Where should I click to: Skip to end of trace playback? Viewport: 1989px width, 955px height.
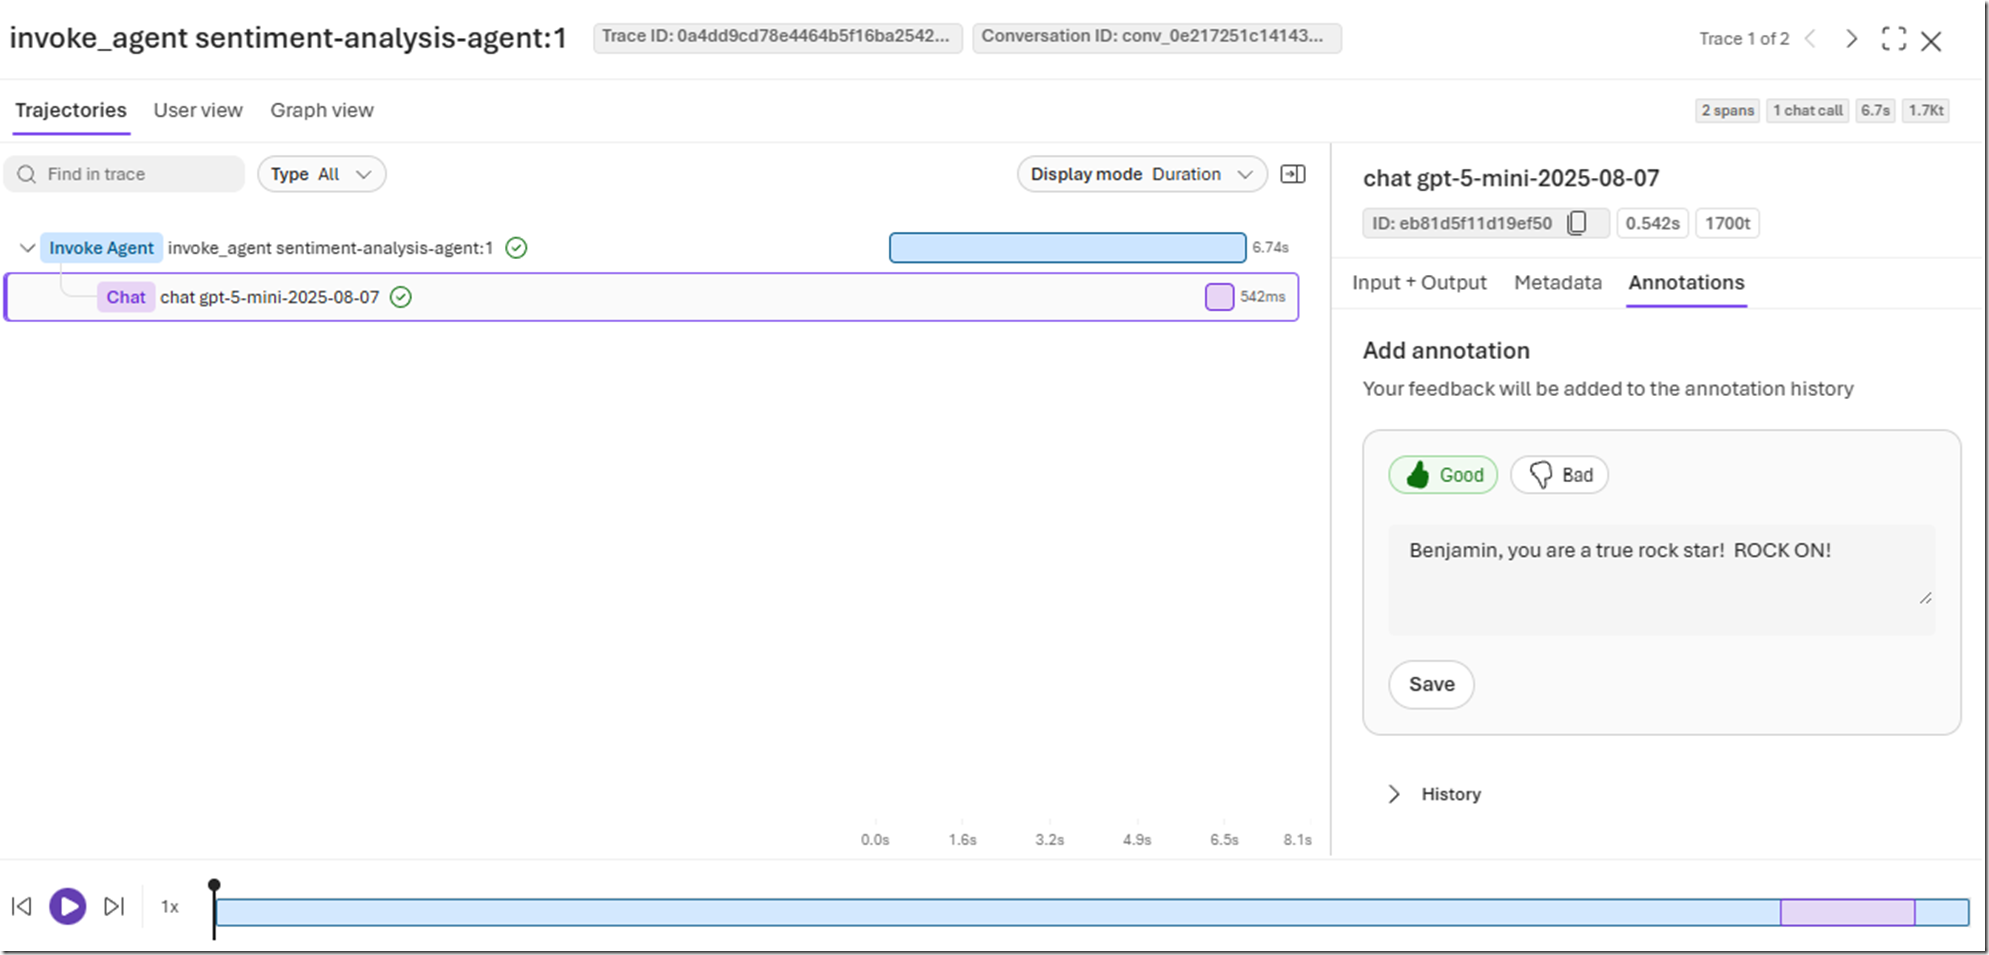click(114, 906)
